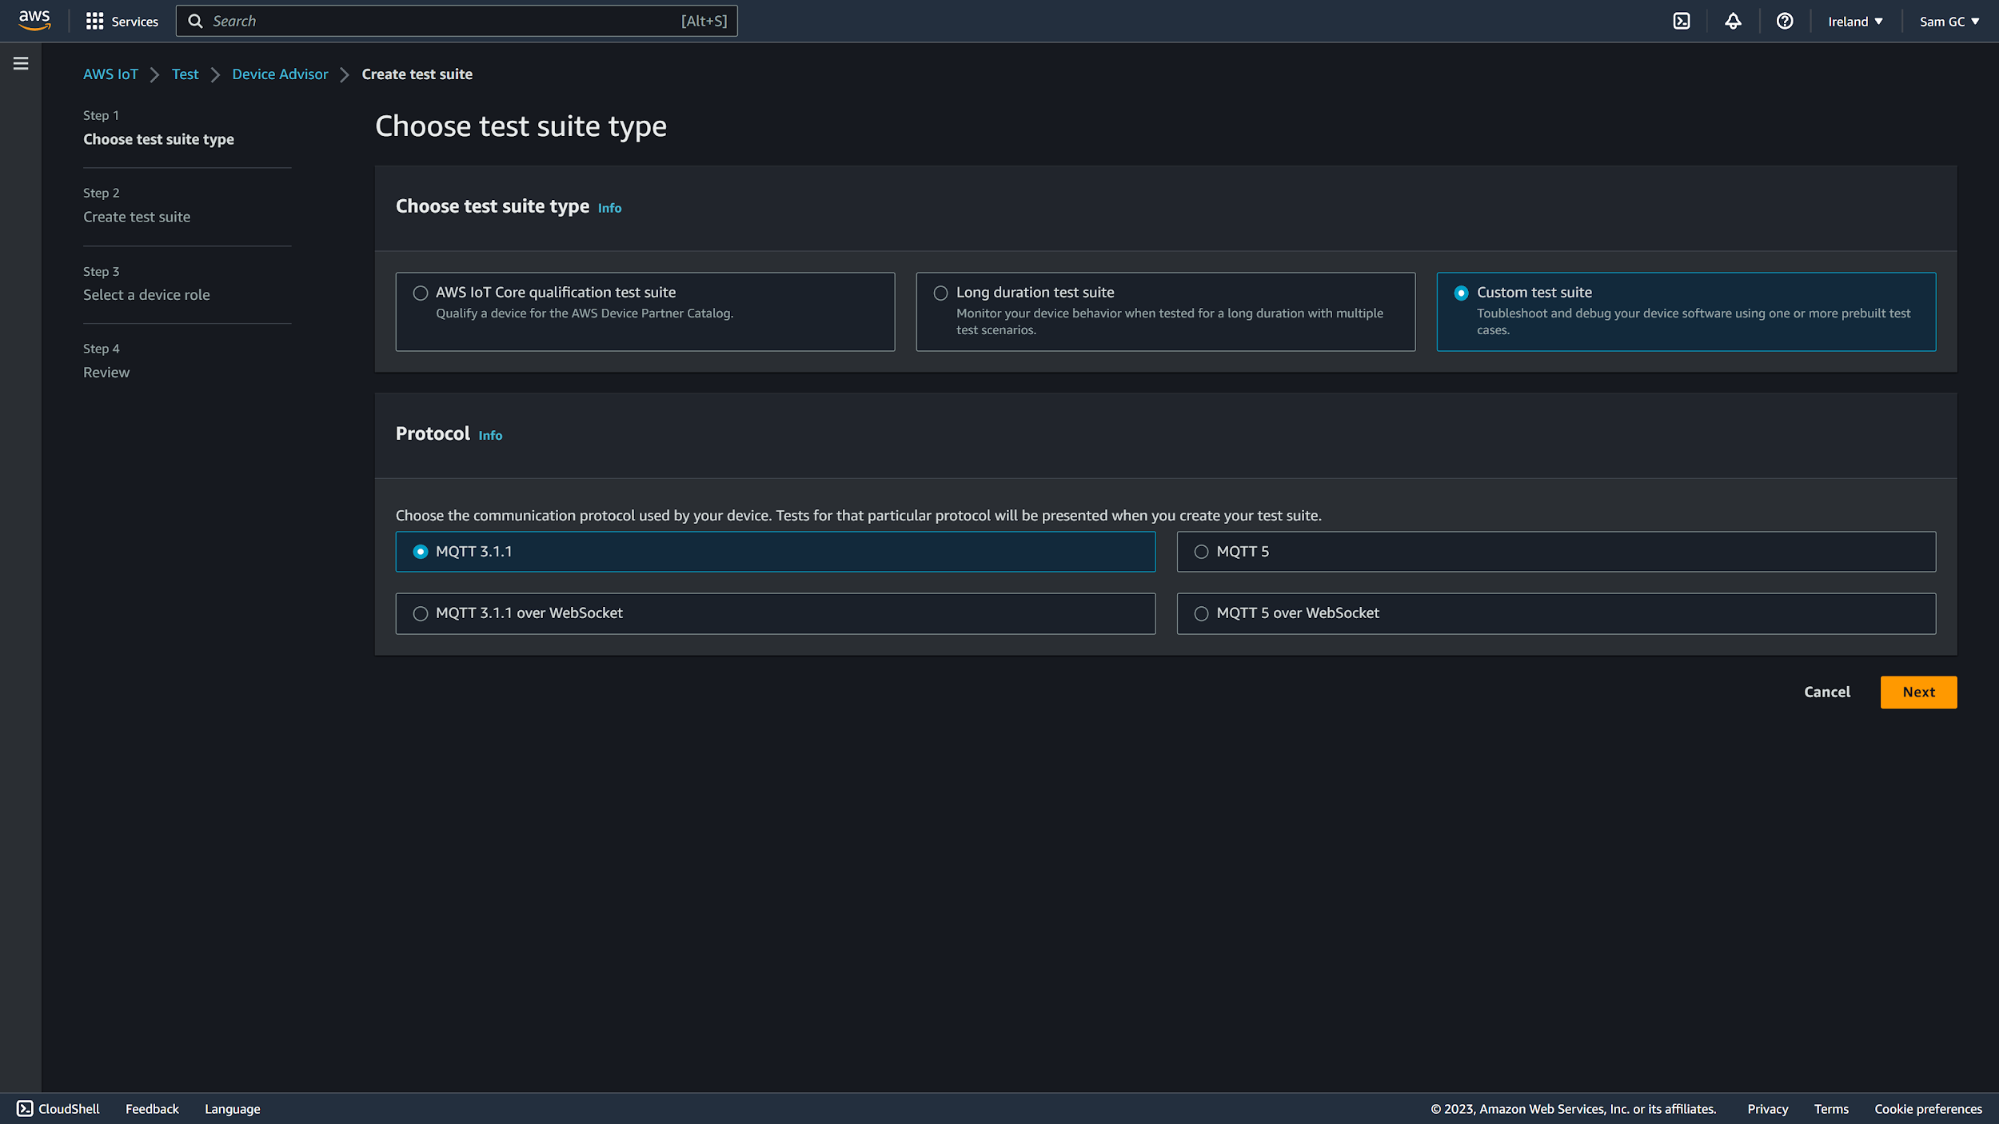
Task: Navigate to AWS IoT breadcrumb link
Action: tap(110, 74)
